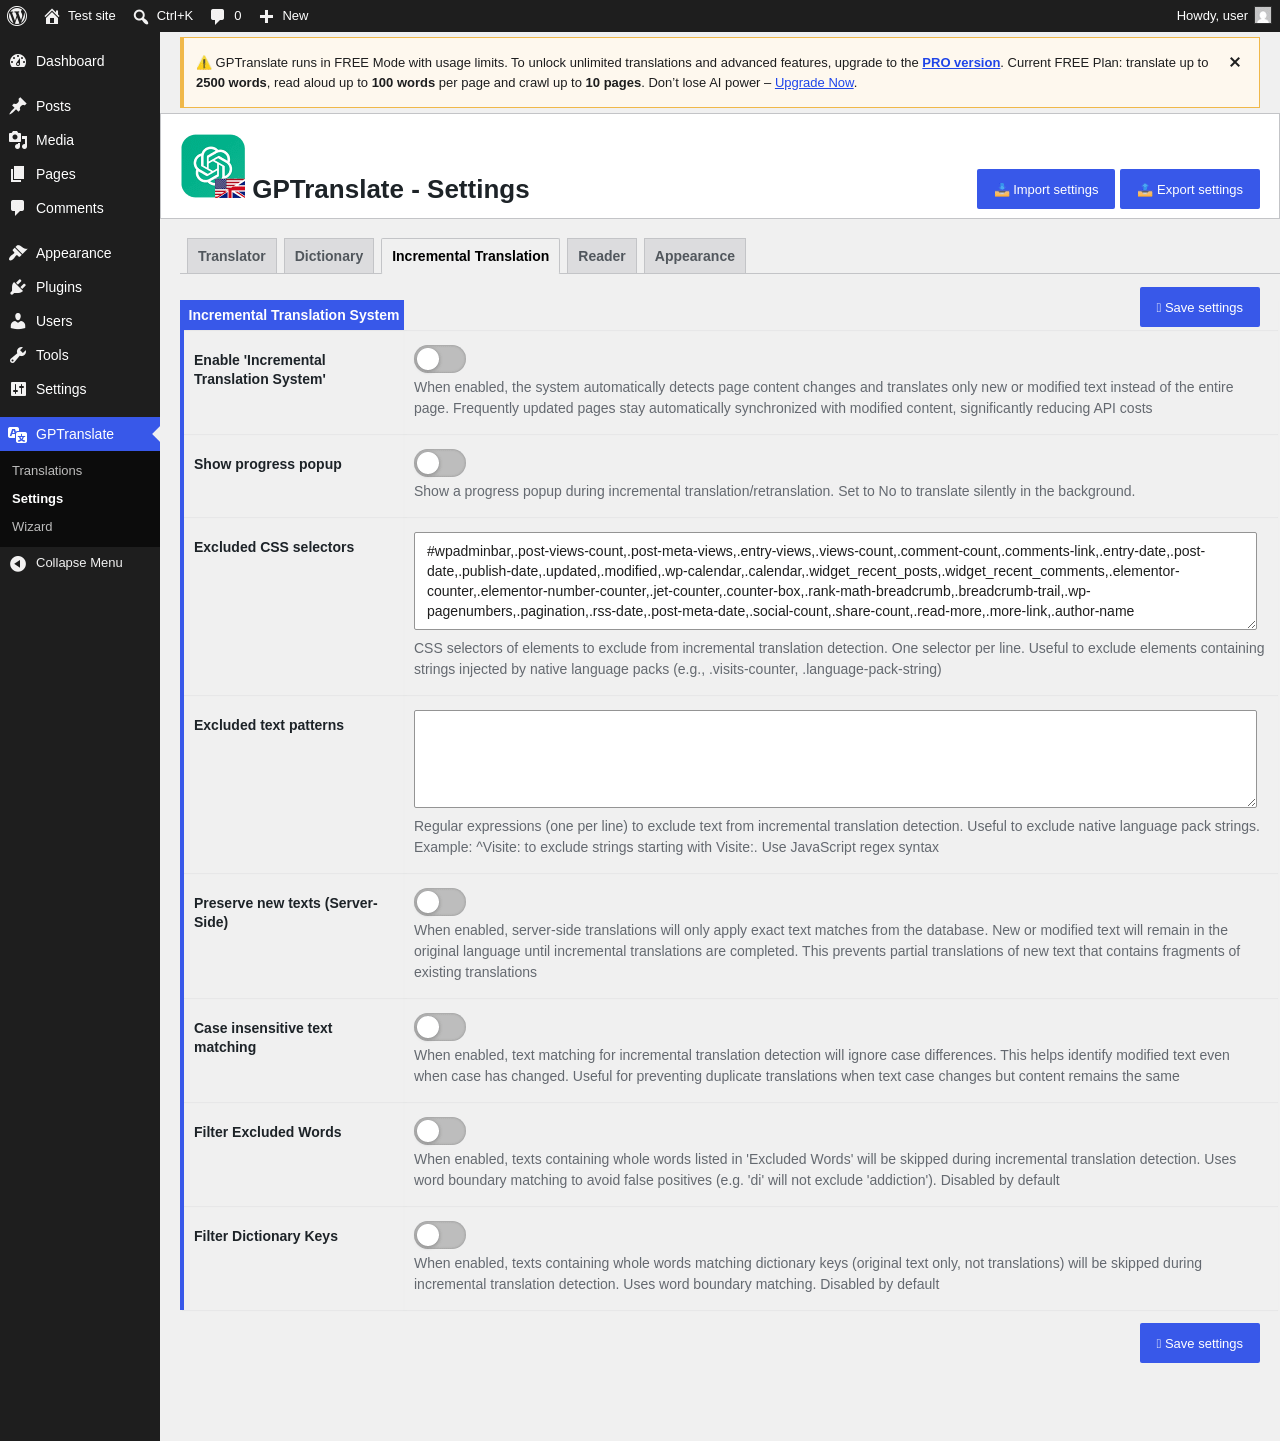
Task: Open the Appearance settings tab
Action: click(695, 256)
